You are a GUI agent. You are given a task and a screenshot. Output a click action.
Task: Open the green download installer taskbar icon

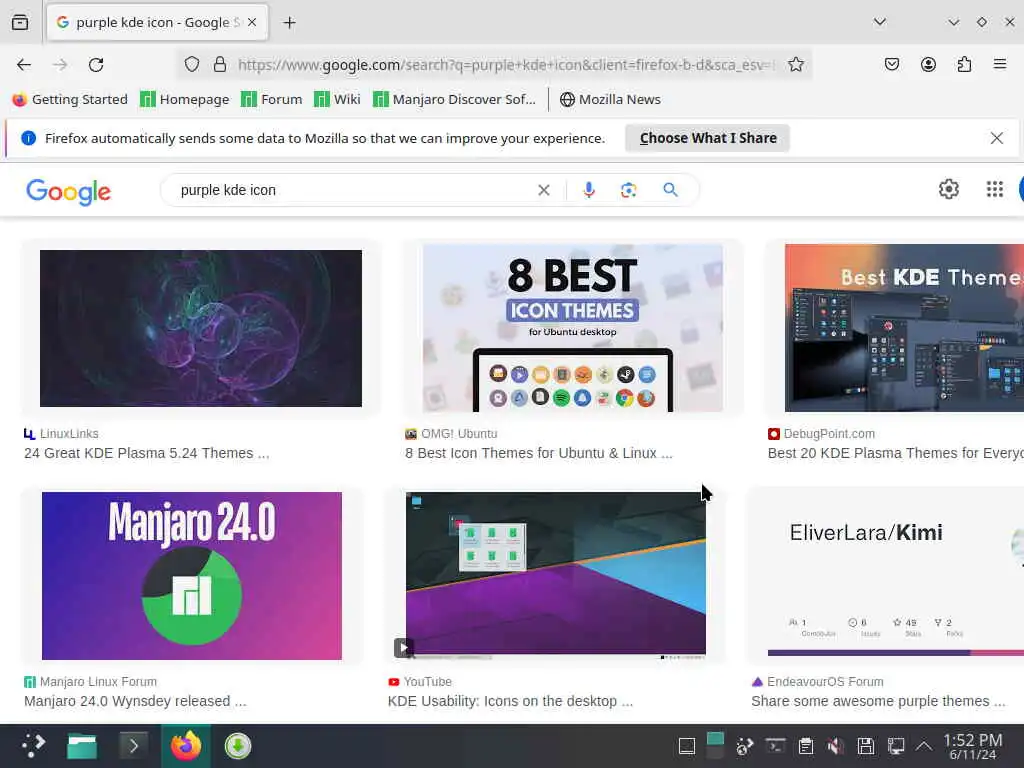(x=238, y=746)
